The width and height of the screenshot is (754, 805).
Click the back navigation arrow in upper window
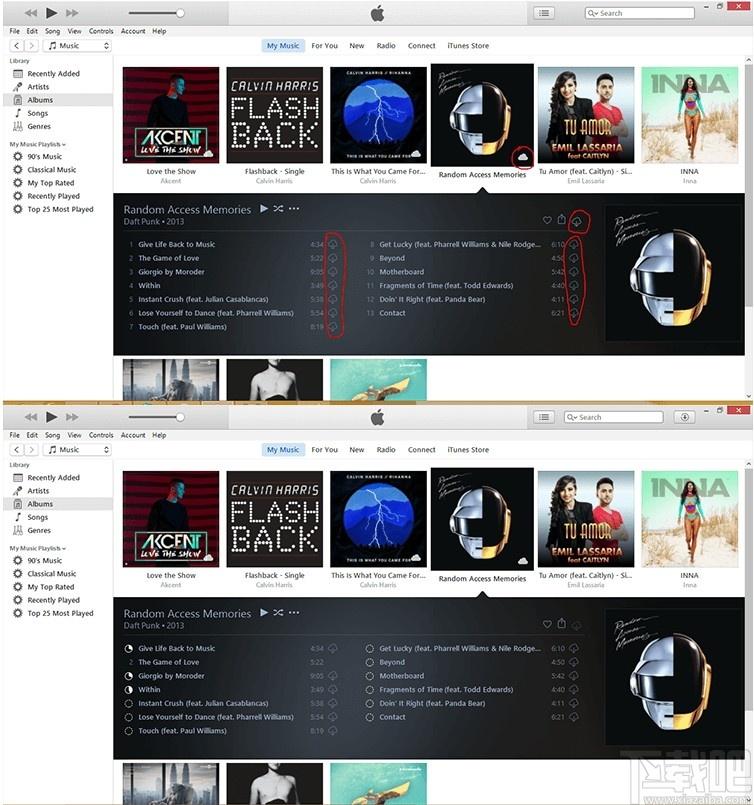pos(17,46)
